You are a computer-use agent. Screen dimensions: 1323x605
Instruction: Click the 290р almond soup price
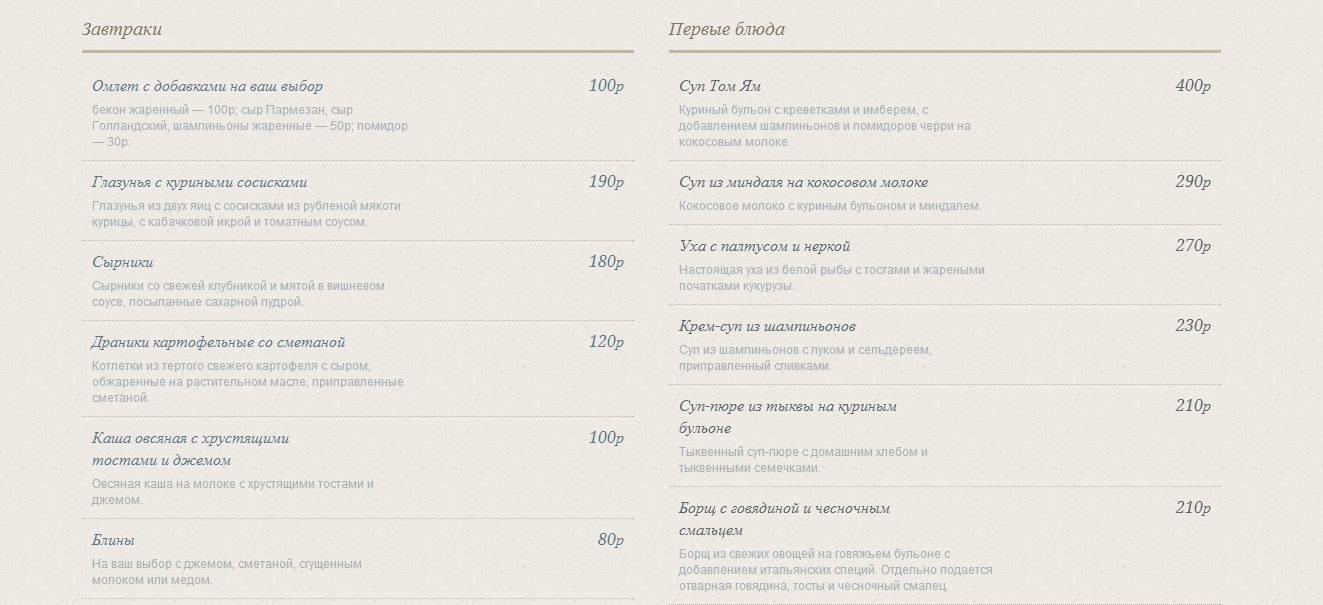(1193, 183)
